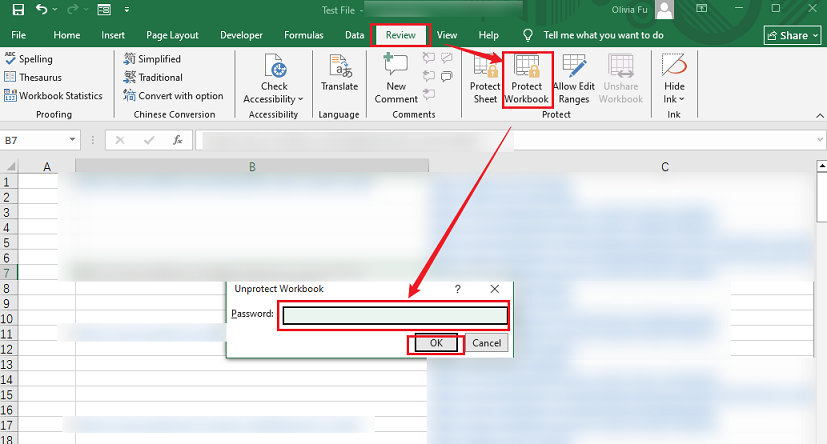
Task: Select column A header
Action: [x=47, y=167]
